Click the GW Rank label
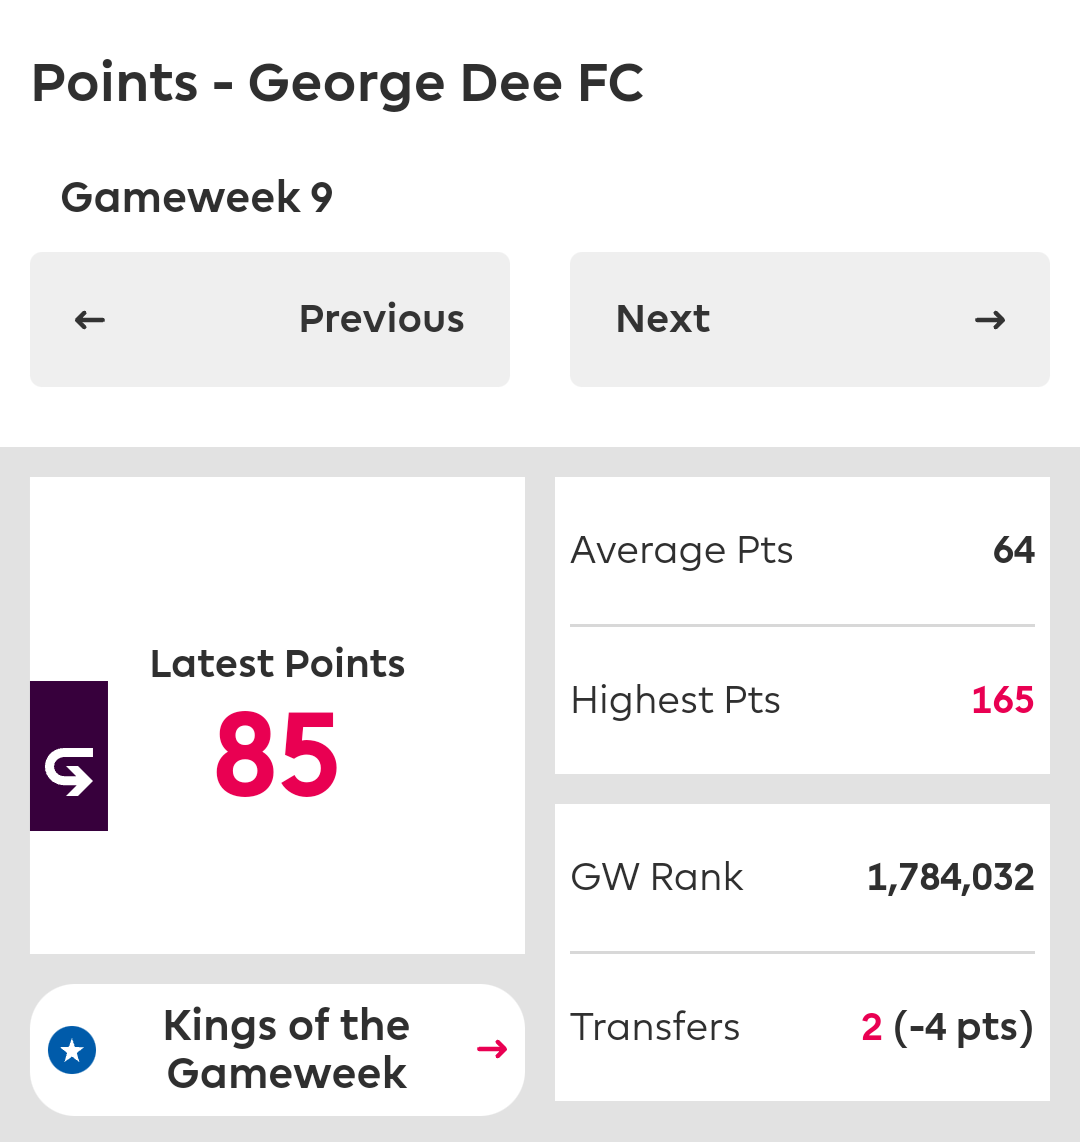Screen dimensions: 1080x1142 pos(657,877)
